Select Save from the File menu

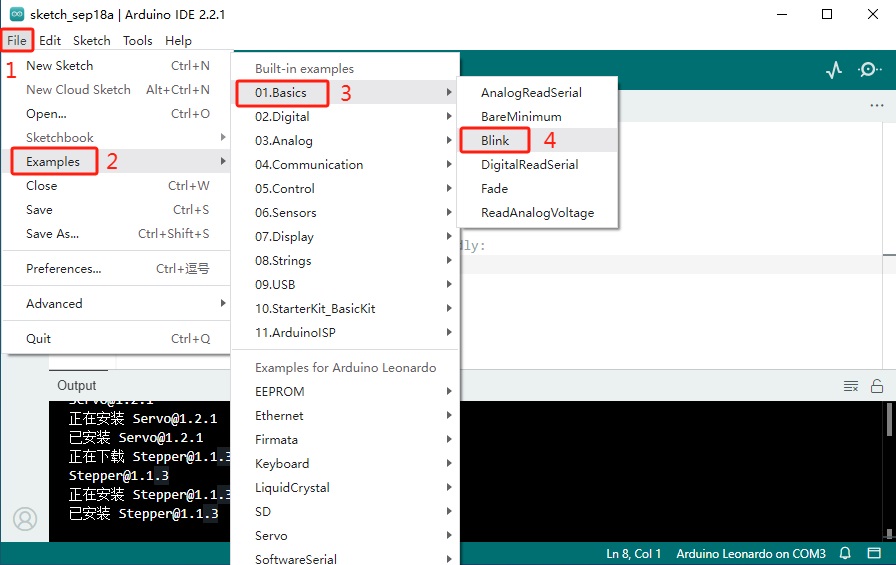117,210
